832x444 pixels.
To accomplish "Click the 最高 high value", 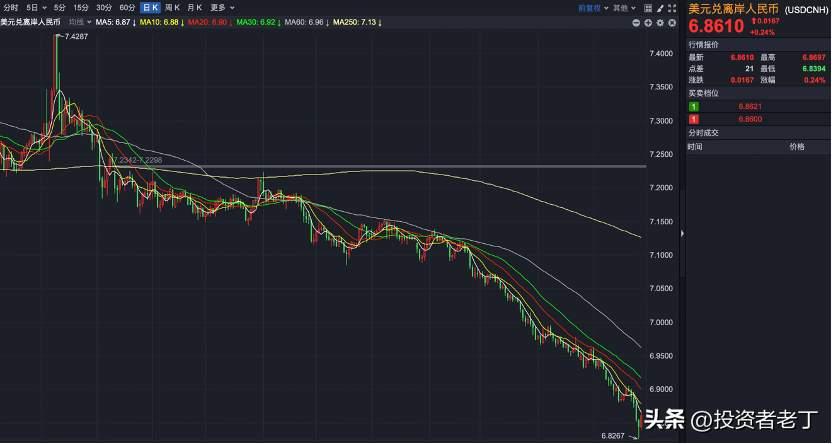I will (815, 57).
